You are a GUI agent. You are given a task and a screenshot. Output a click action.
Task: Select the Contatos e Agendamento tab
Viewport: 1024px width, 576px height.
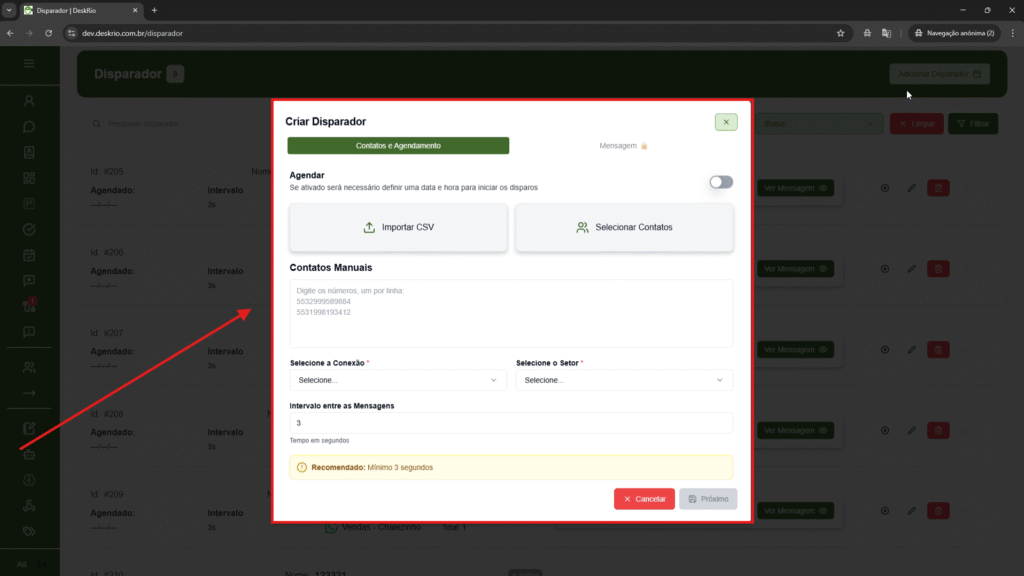(x=398, y=146)
